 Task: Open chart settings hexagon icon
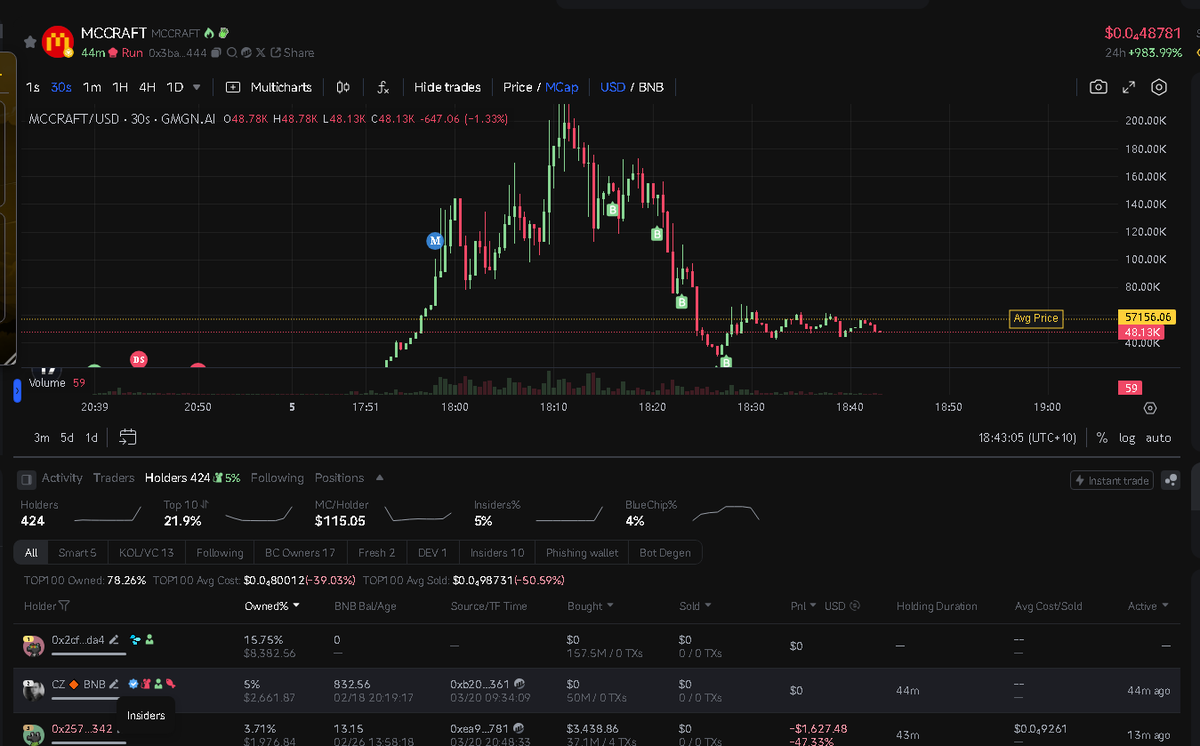coord(1159,87)
